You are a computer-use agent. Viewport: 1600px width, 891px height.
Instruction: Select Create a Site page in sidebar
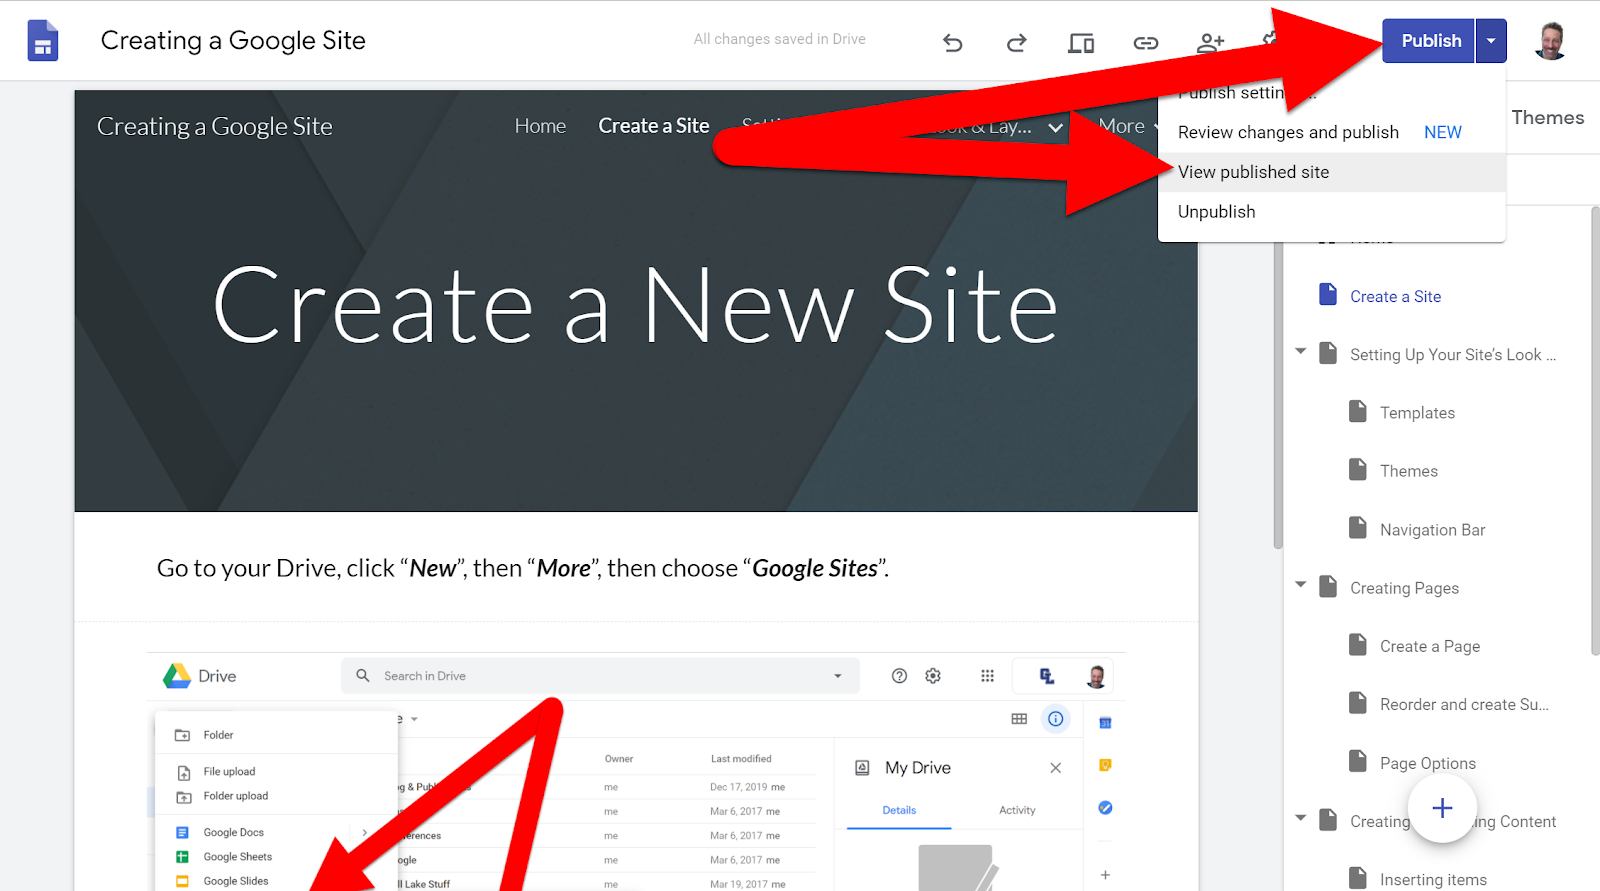pos(1395,296)
